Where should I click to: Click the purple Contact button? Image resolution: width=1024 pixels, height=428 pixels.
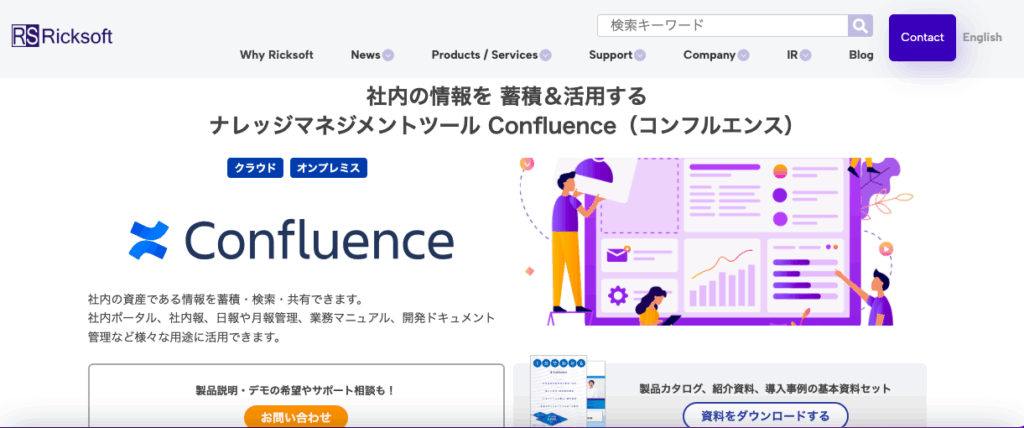tap(922, 37)
